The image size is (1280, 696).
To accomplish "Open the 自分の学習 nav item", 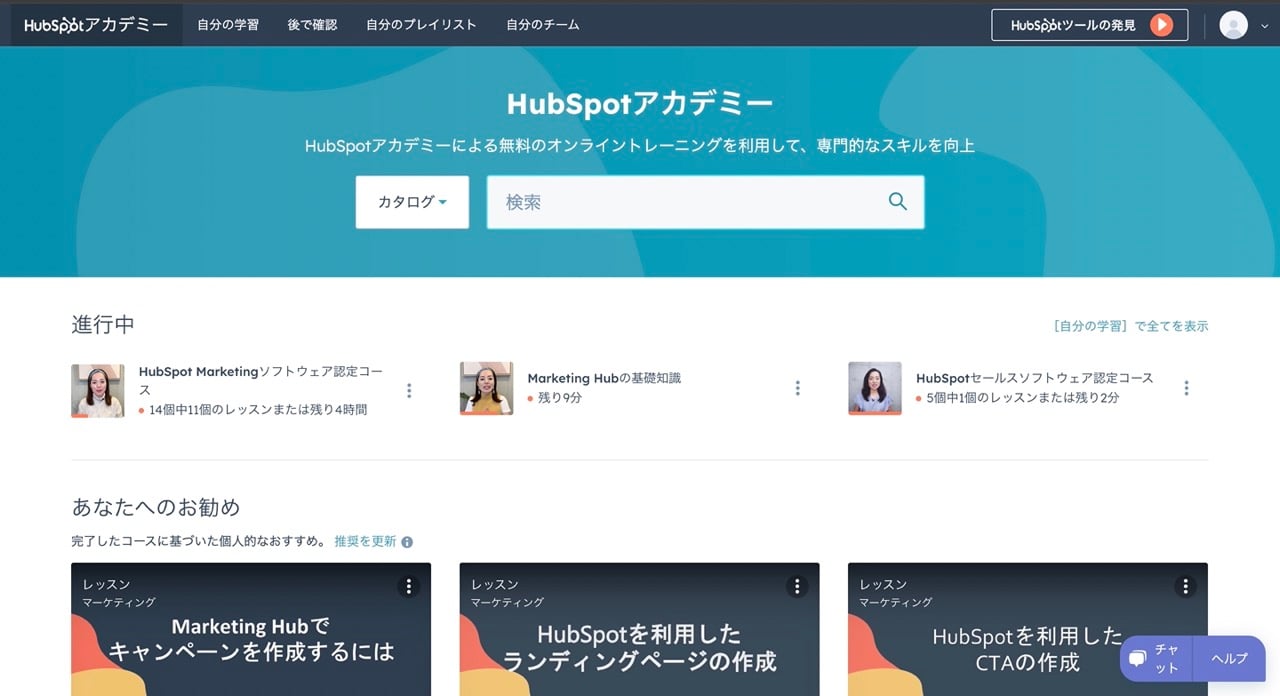I will coord(228,25).
